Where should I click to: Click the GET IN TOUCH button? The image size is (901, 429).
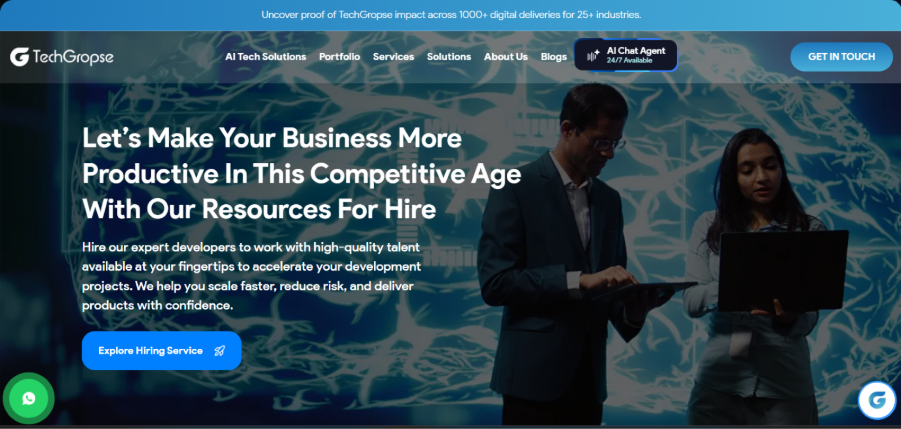[x=841, y=57]
